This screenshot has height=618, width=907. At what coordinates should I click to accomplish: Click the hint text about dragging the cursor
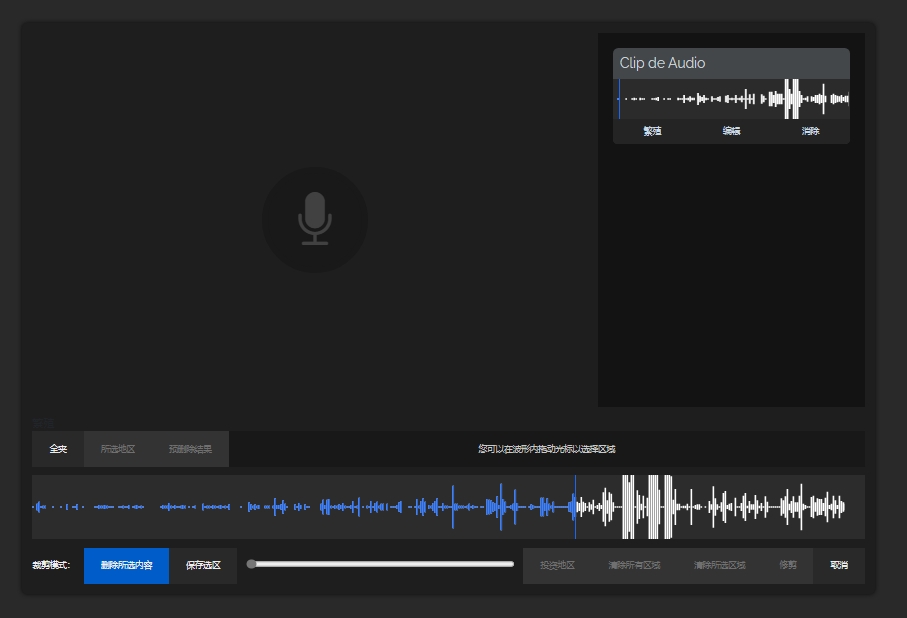pyautogui.click(x=547, y=449)
